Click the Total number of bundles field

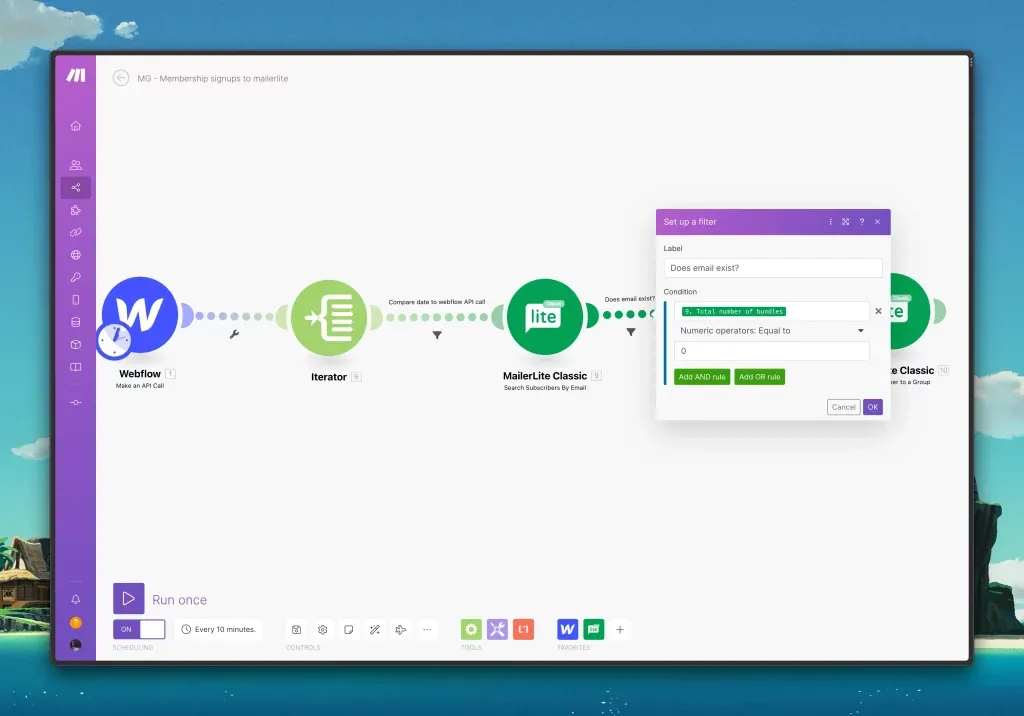click(x=772, y=311)
